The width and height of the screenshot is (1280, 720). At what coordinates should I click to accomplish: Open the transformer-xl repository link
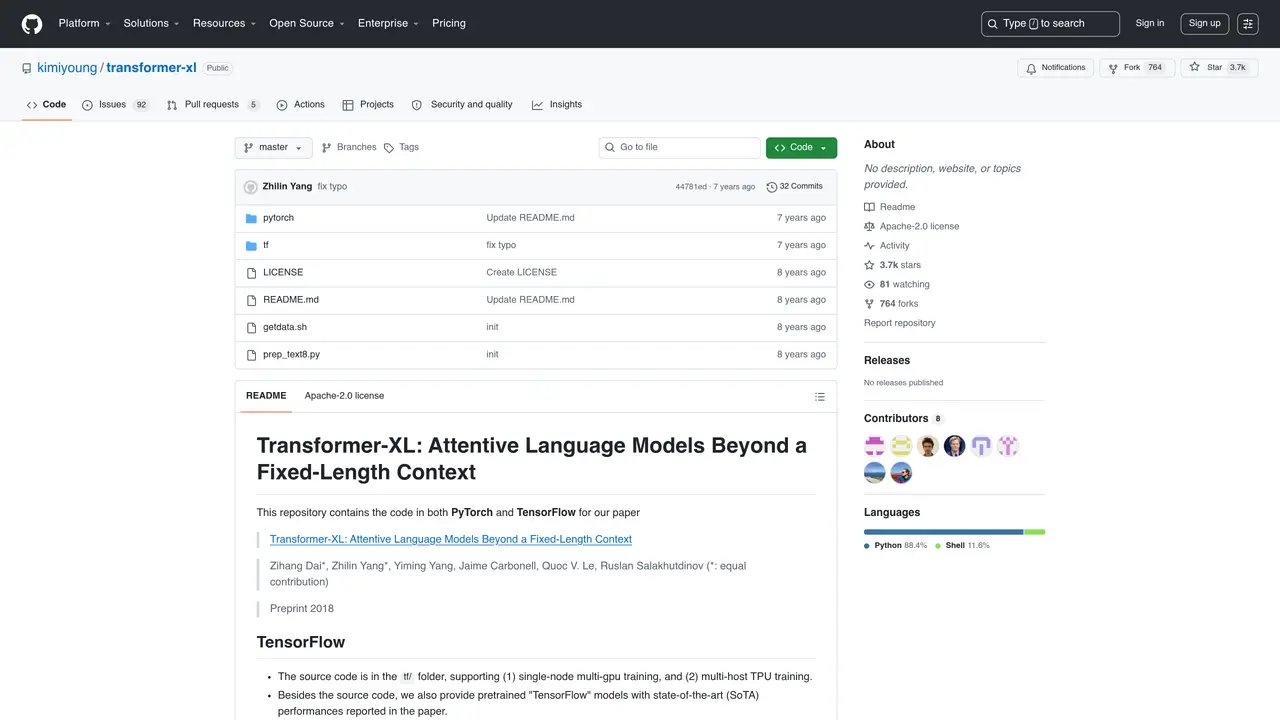point(151,68)
